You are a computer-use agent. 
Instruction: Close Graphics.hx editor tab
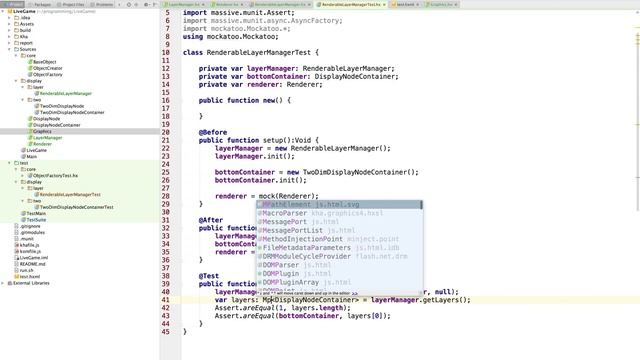click(x=456, y=4)
